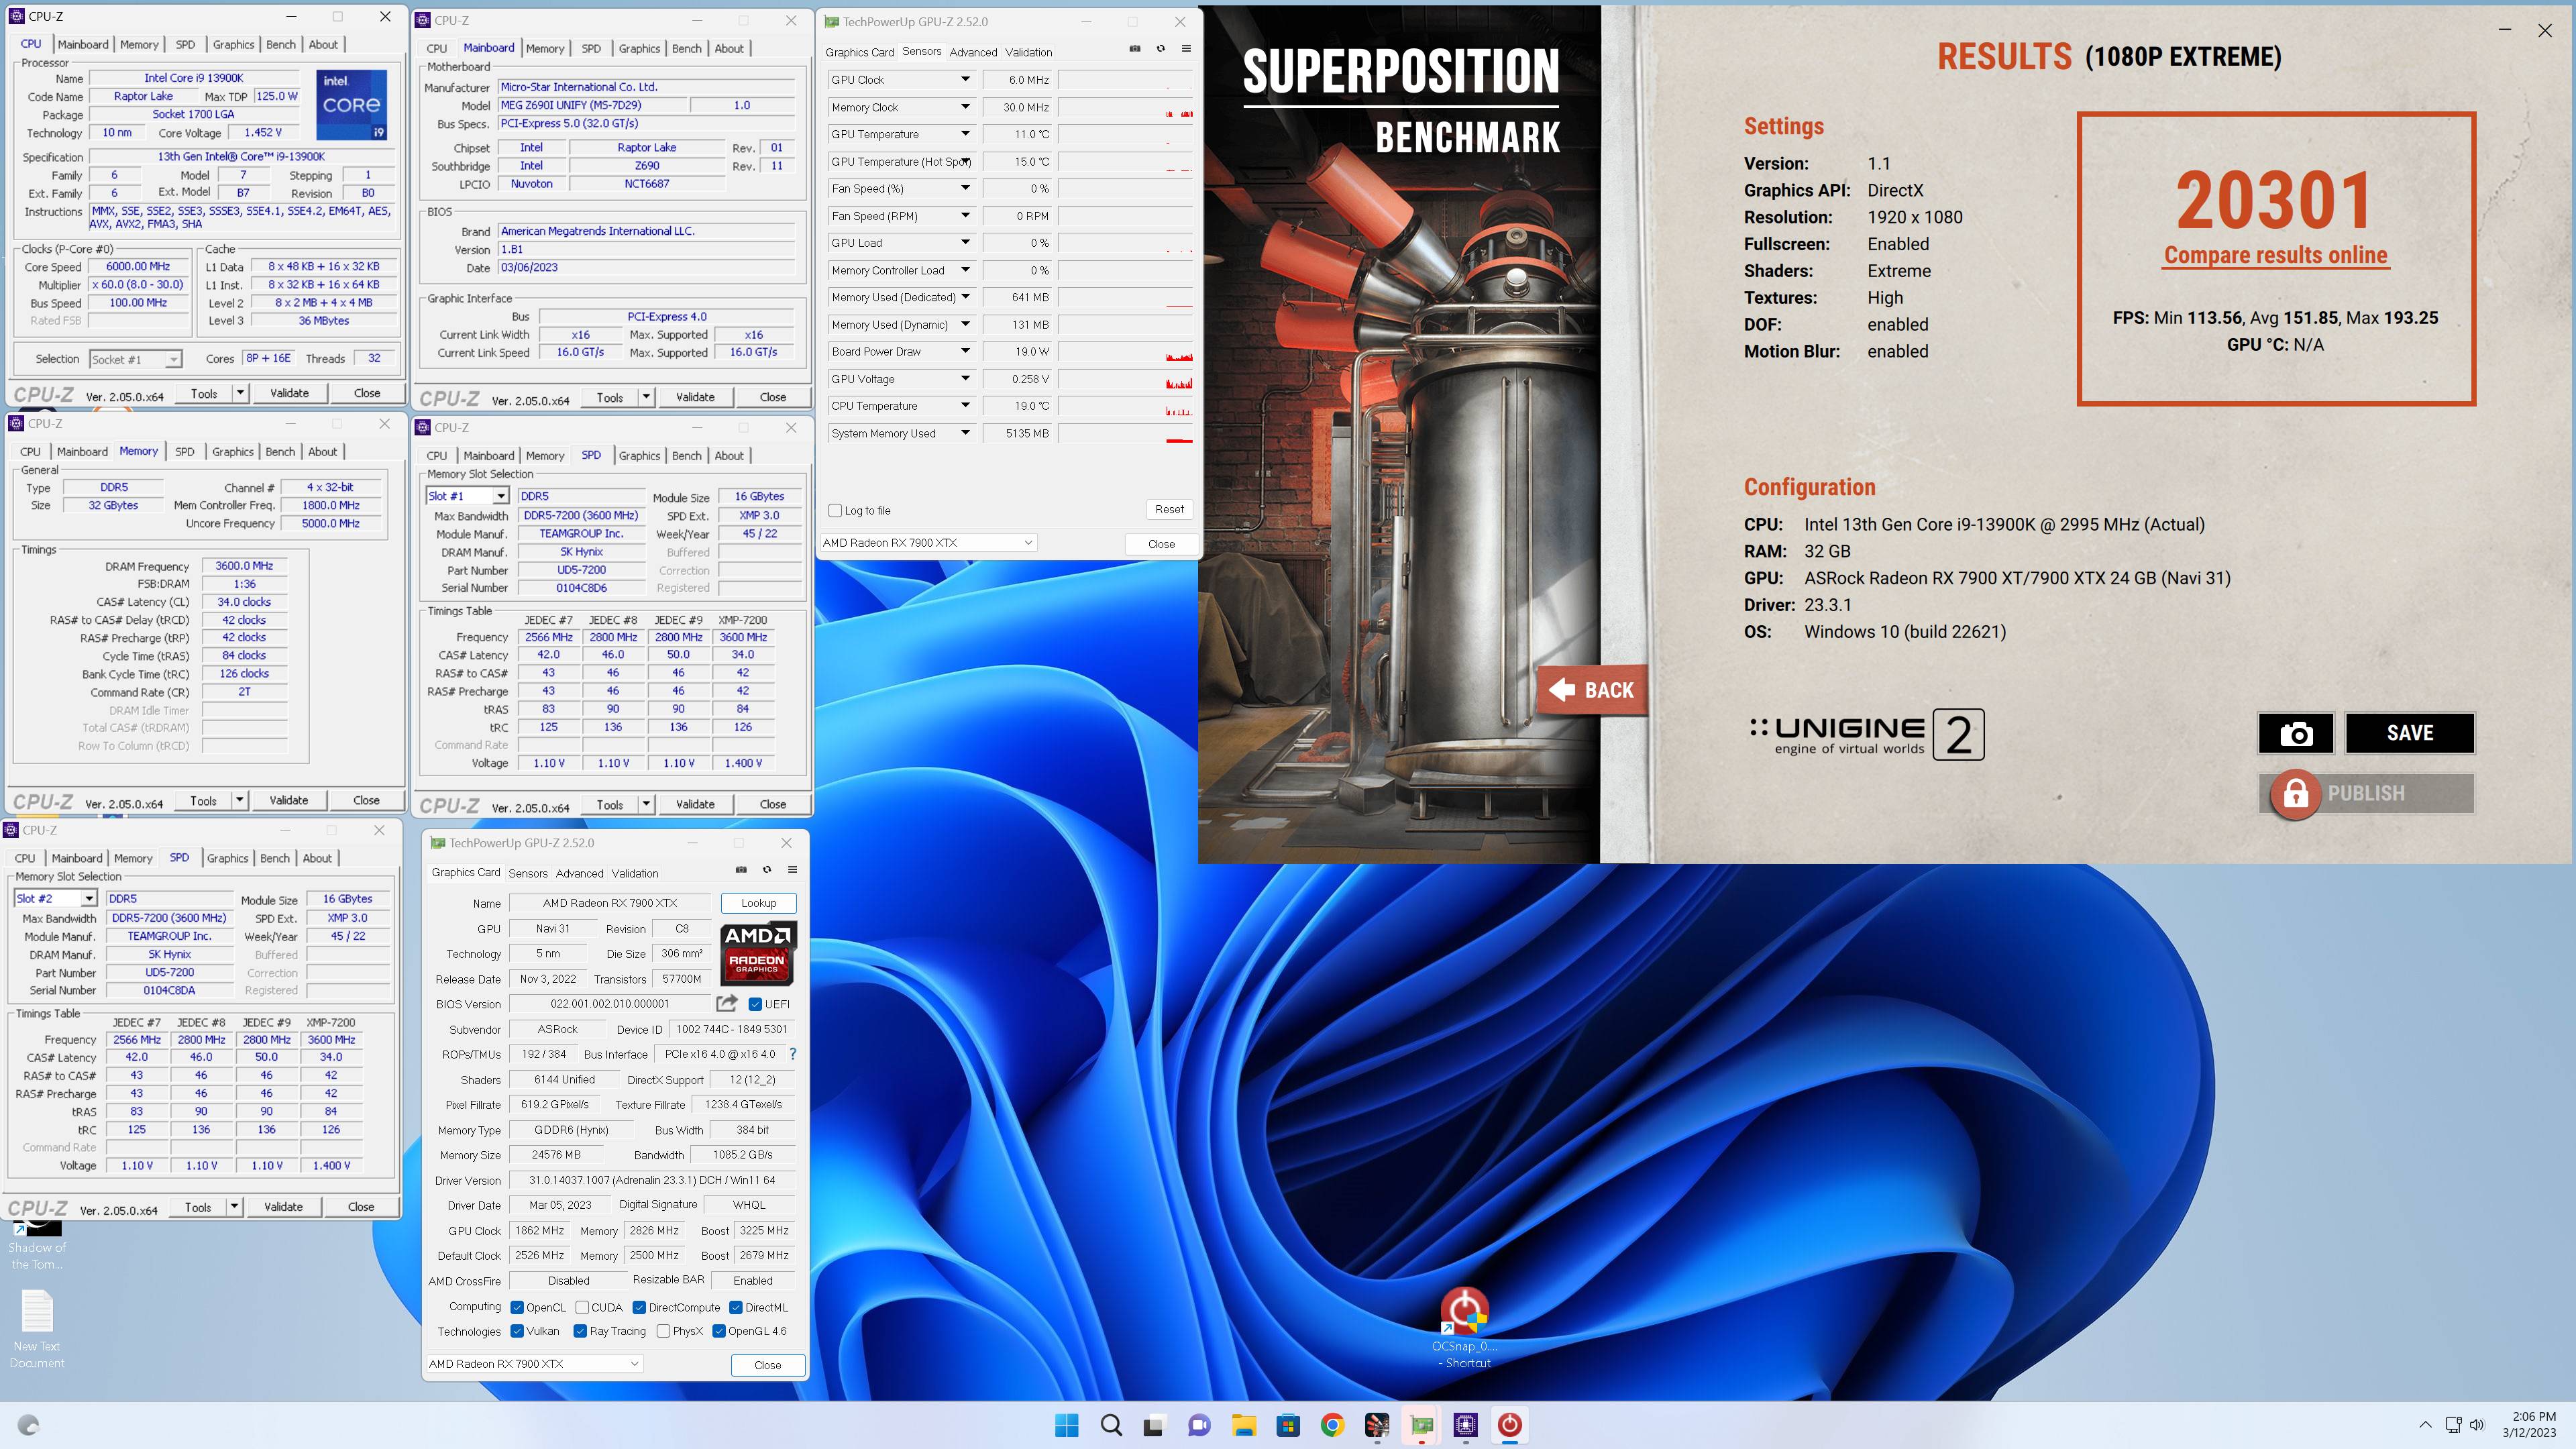Expand the GPU Temperature sensor dropdown
Screen dimensions: 2576x1449
[x=965, y=134]
